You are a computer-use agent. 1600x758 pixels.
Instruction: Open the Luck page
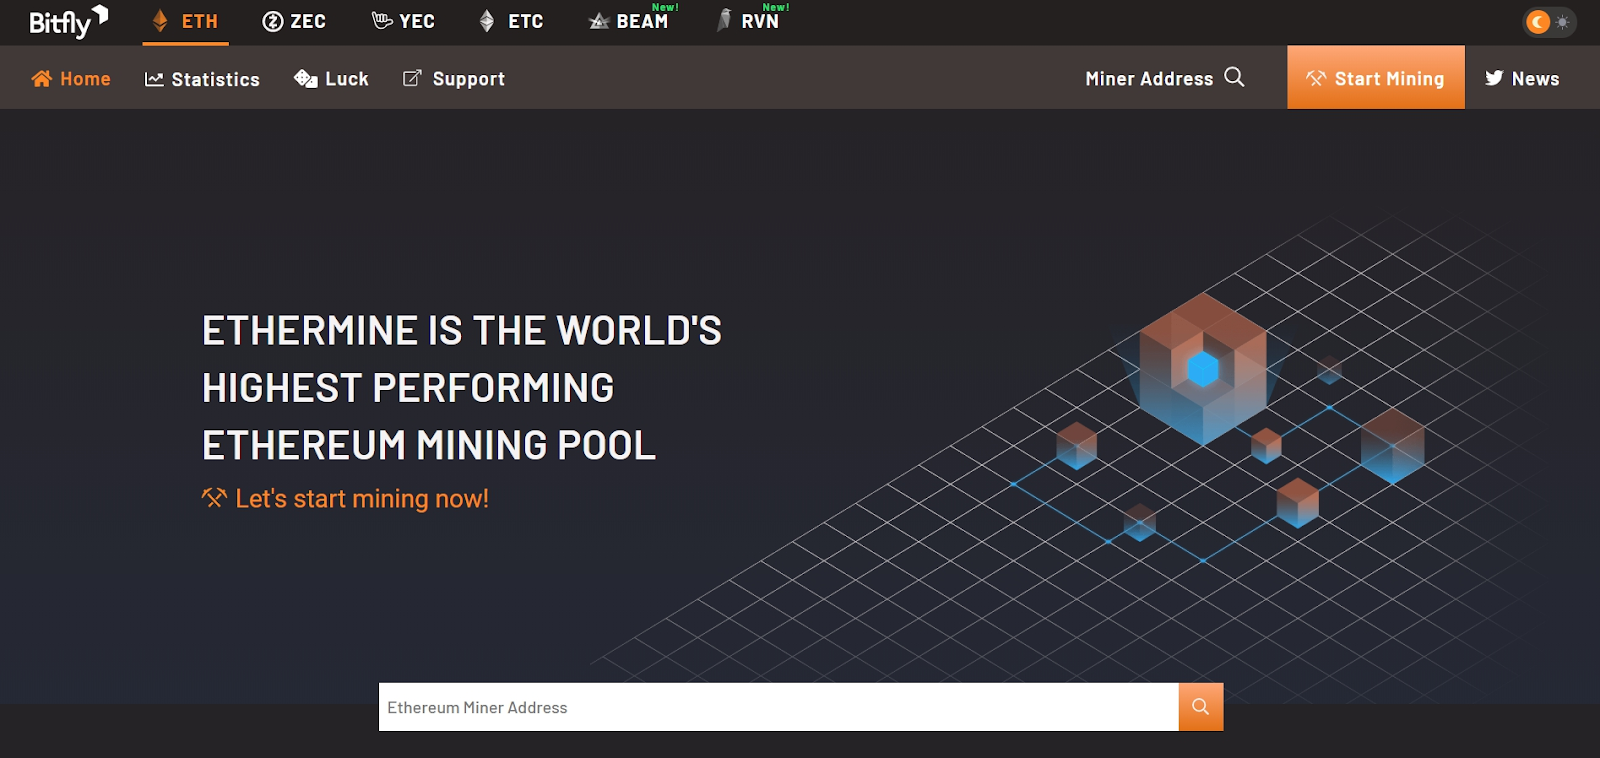pyautogui.click(x=331, y=79)
